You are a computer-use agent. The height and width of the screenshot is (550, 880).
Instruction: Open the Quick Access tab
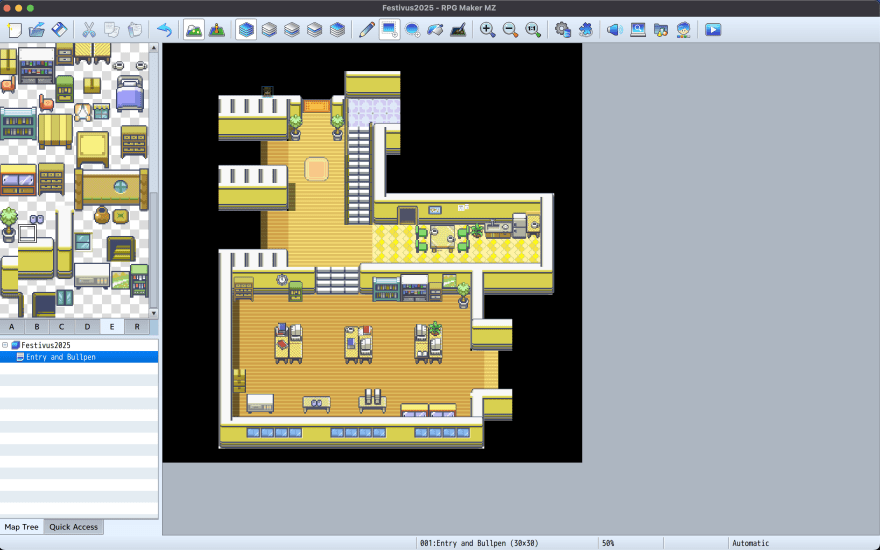[74, 527]
